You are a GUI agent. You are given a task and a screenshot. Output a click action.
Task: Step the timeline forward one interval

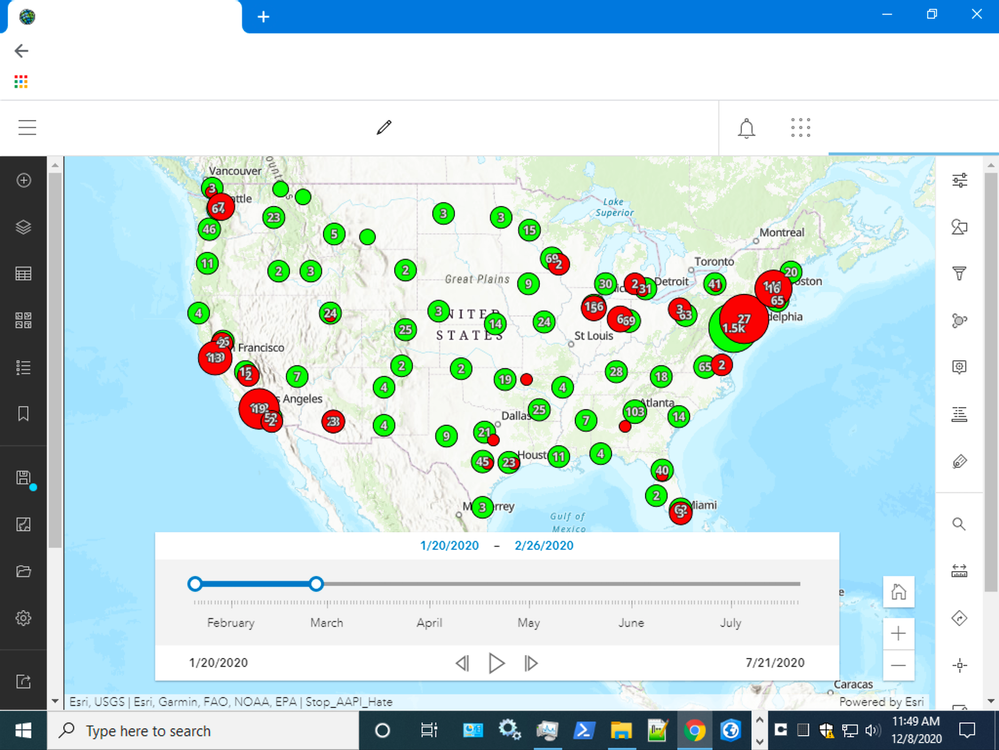(x=530, y=662)
